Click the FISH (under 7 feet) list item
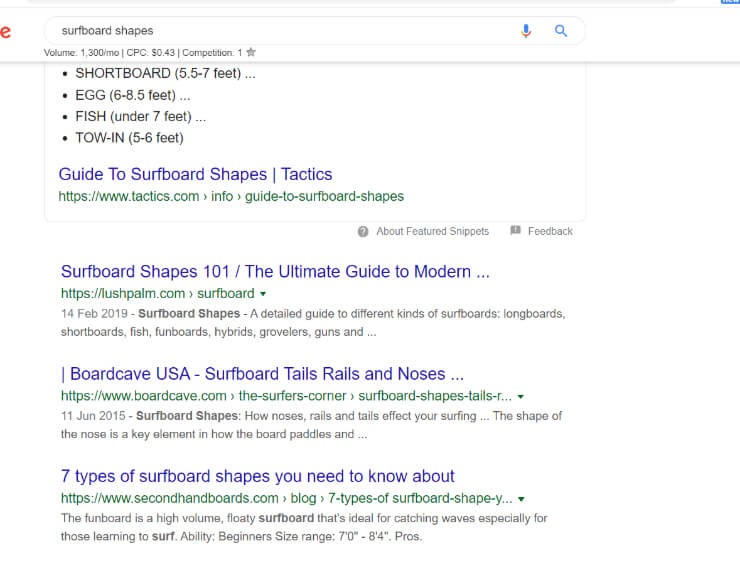 click(x=141, y=117)
